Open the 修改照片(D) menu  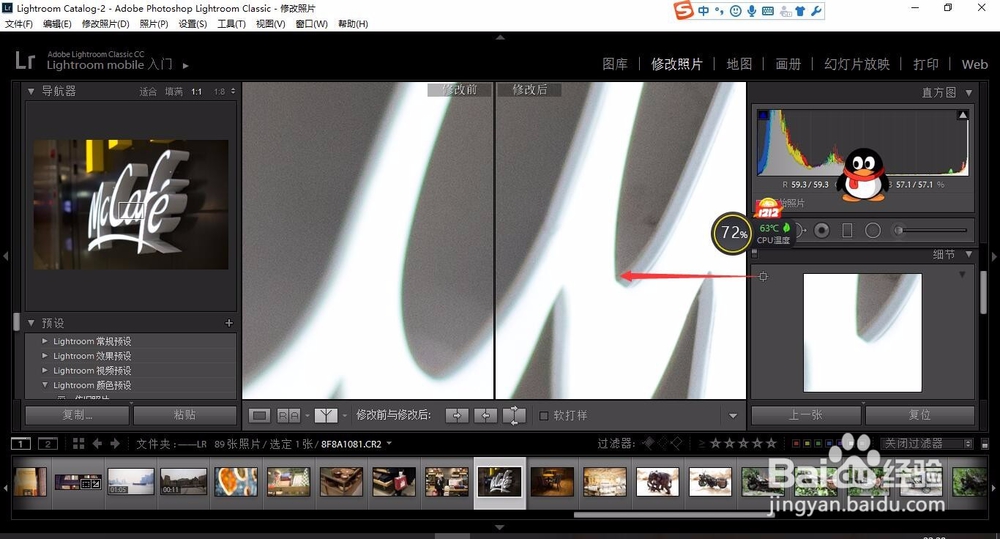point(105,24)
